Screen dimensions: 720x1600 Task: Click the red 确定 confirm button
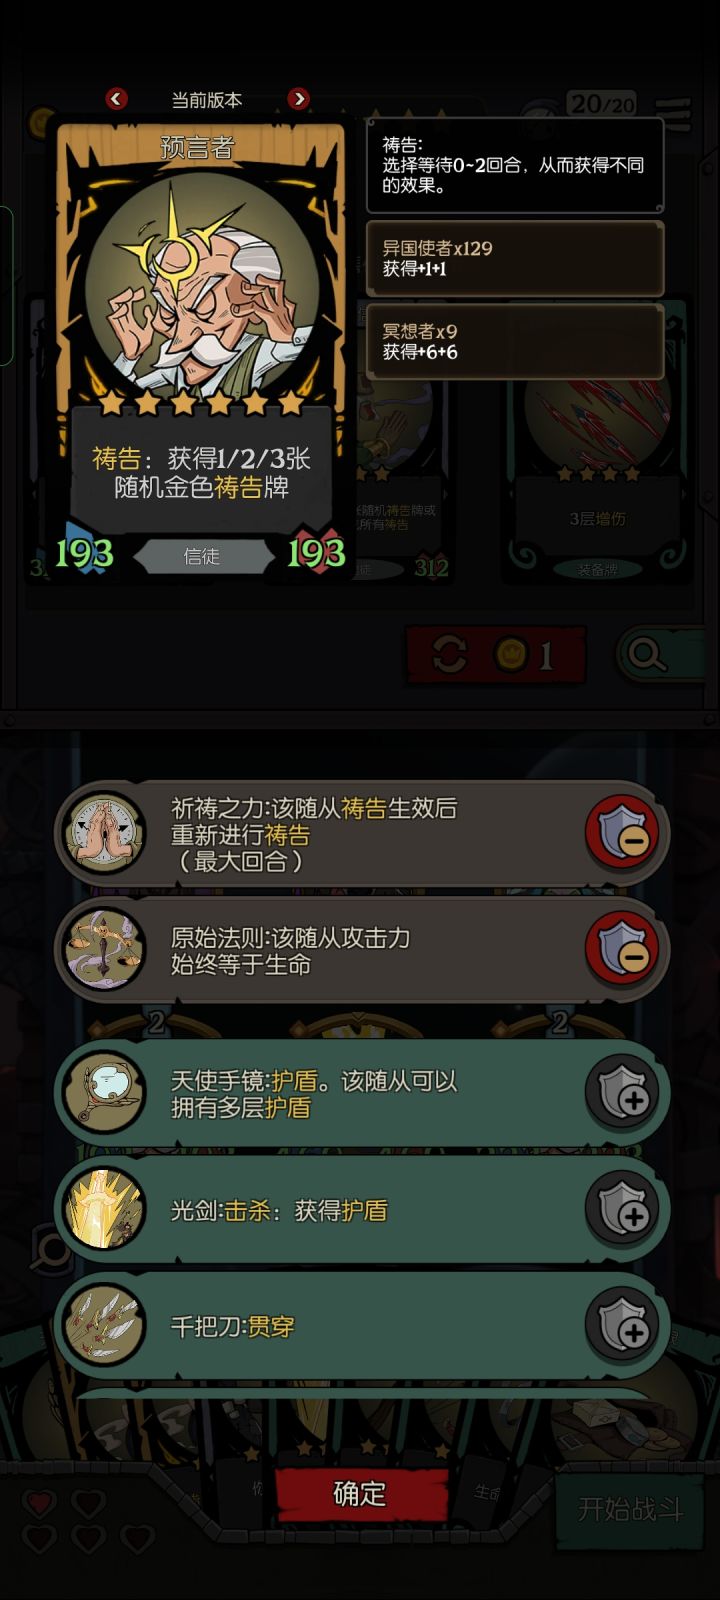click(x=360, y=1494)
